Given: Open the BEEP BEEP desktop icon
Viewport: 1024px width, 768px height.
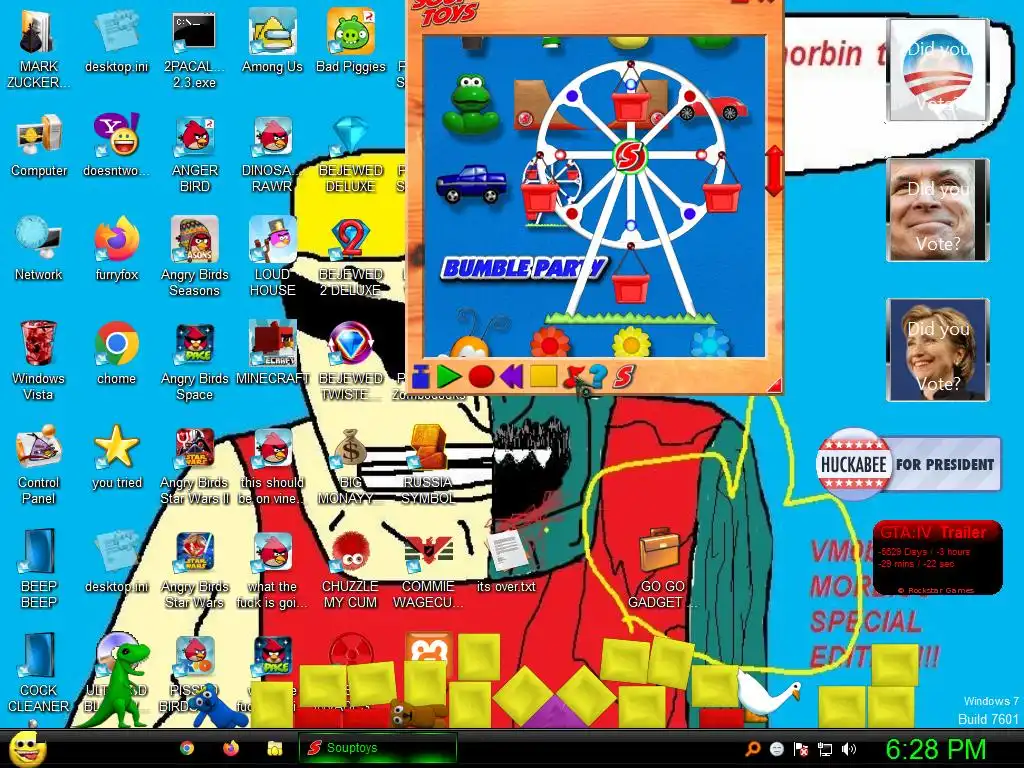Looking at the screenshot, I should (x=39, y=568).
